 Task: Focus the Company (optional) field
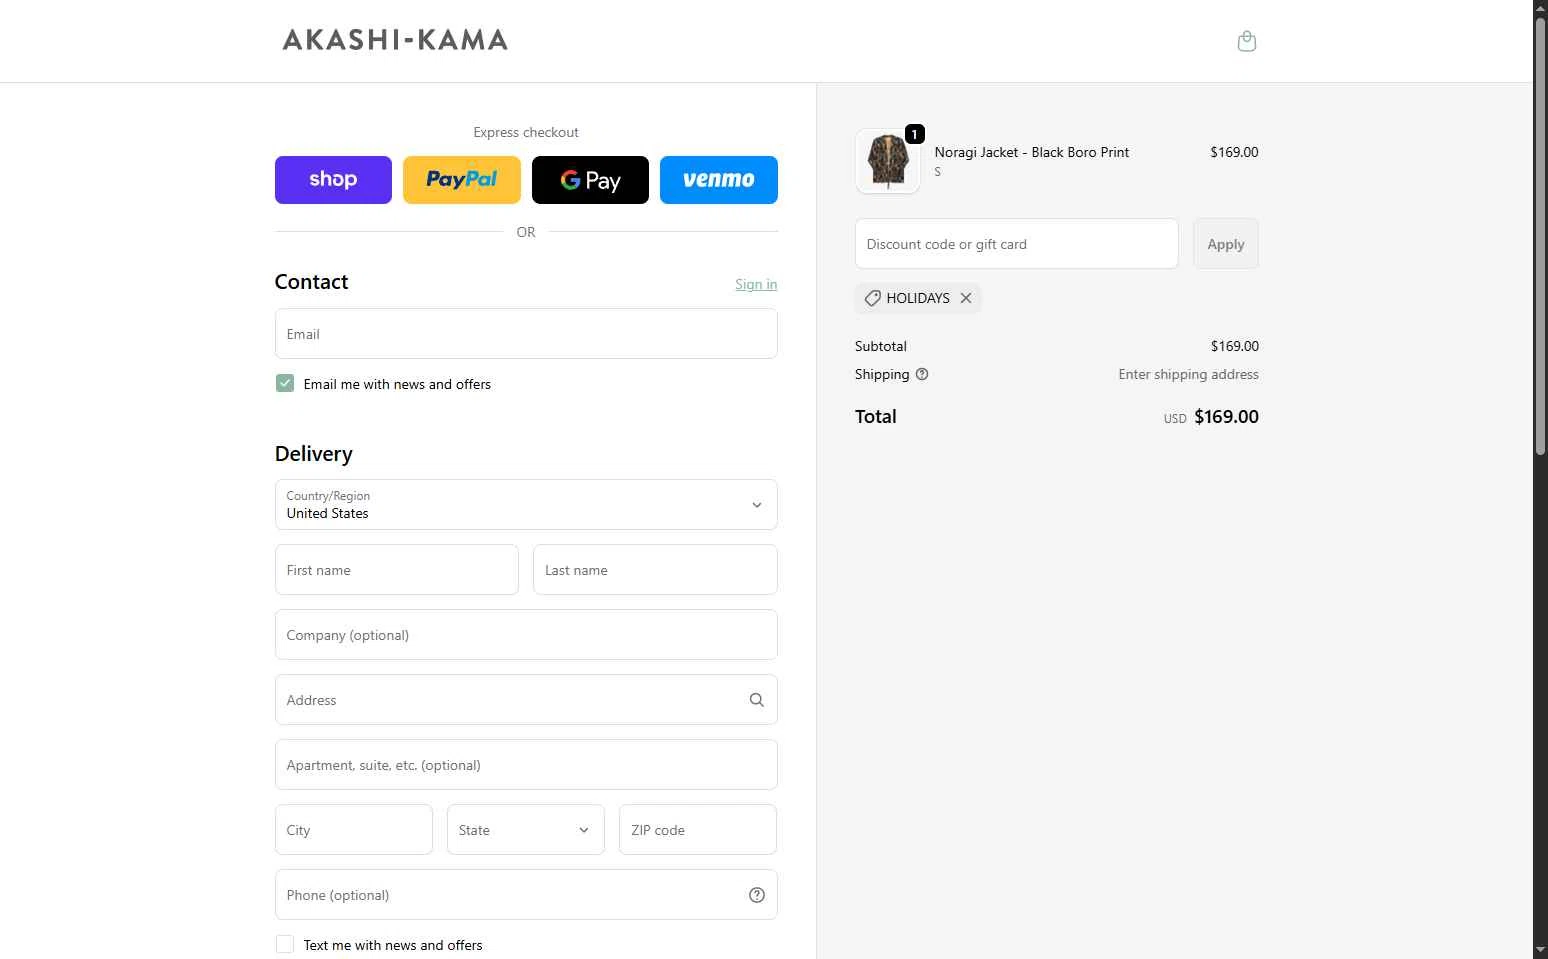tap(526, 635)
